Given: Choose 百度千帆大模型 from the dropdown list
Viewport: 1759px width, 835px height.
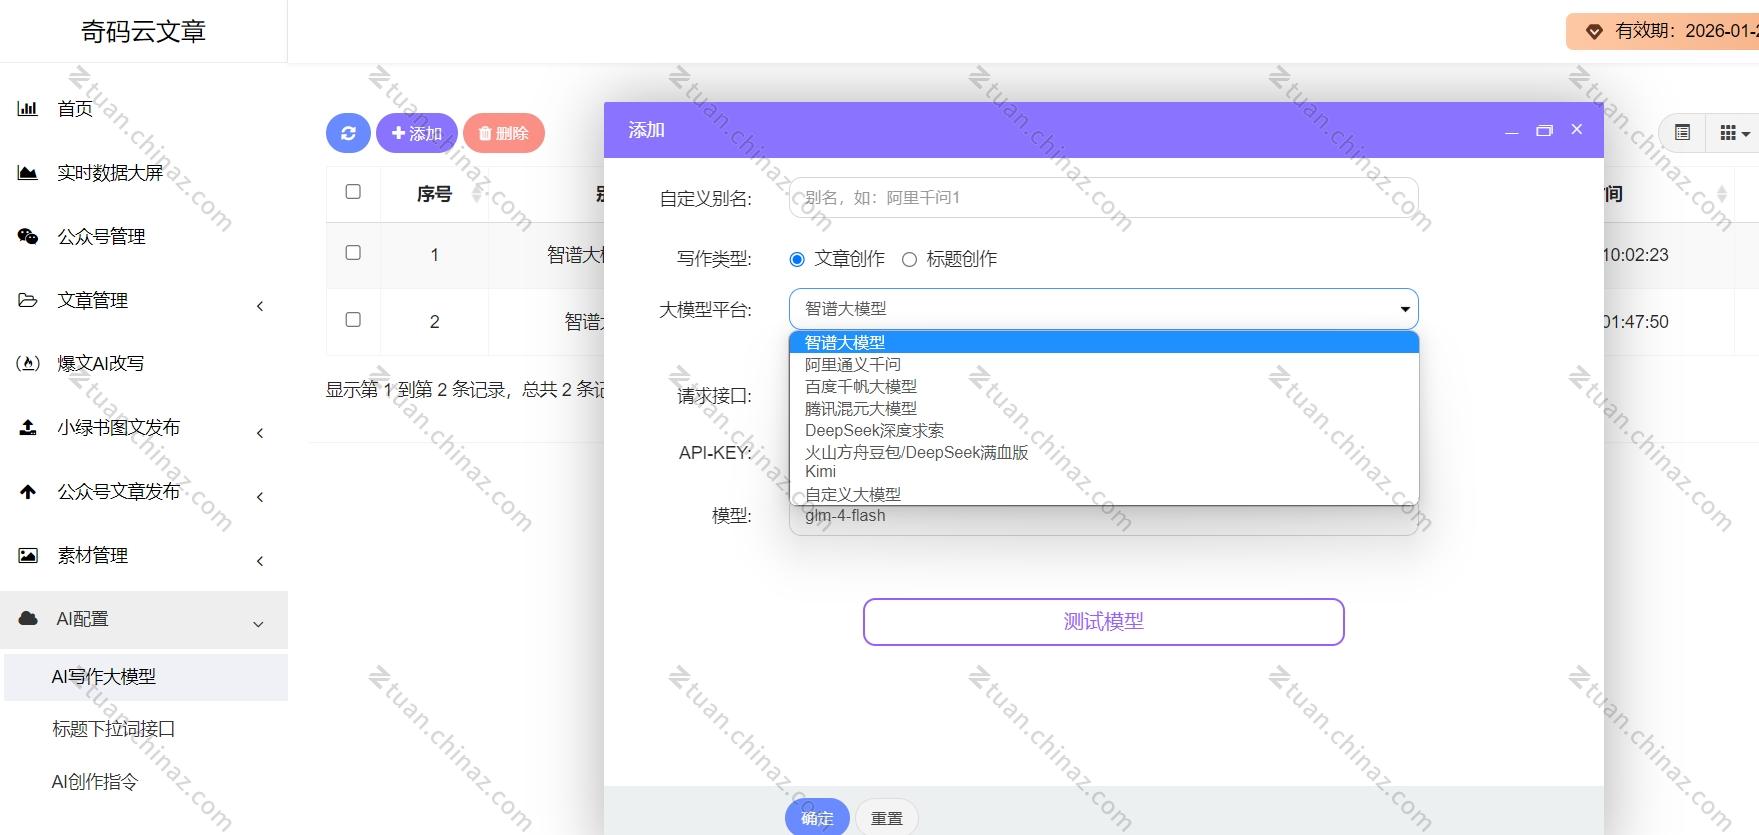Looking at the screenshot, I should (1103, 387).
